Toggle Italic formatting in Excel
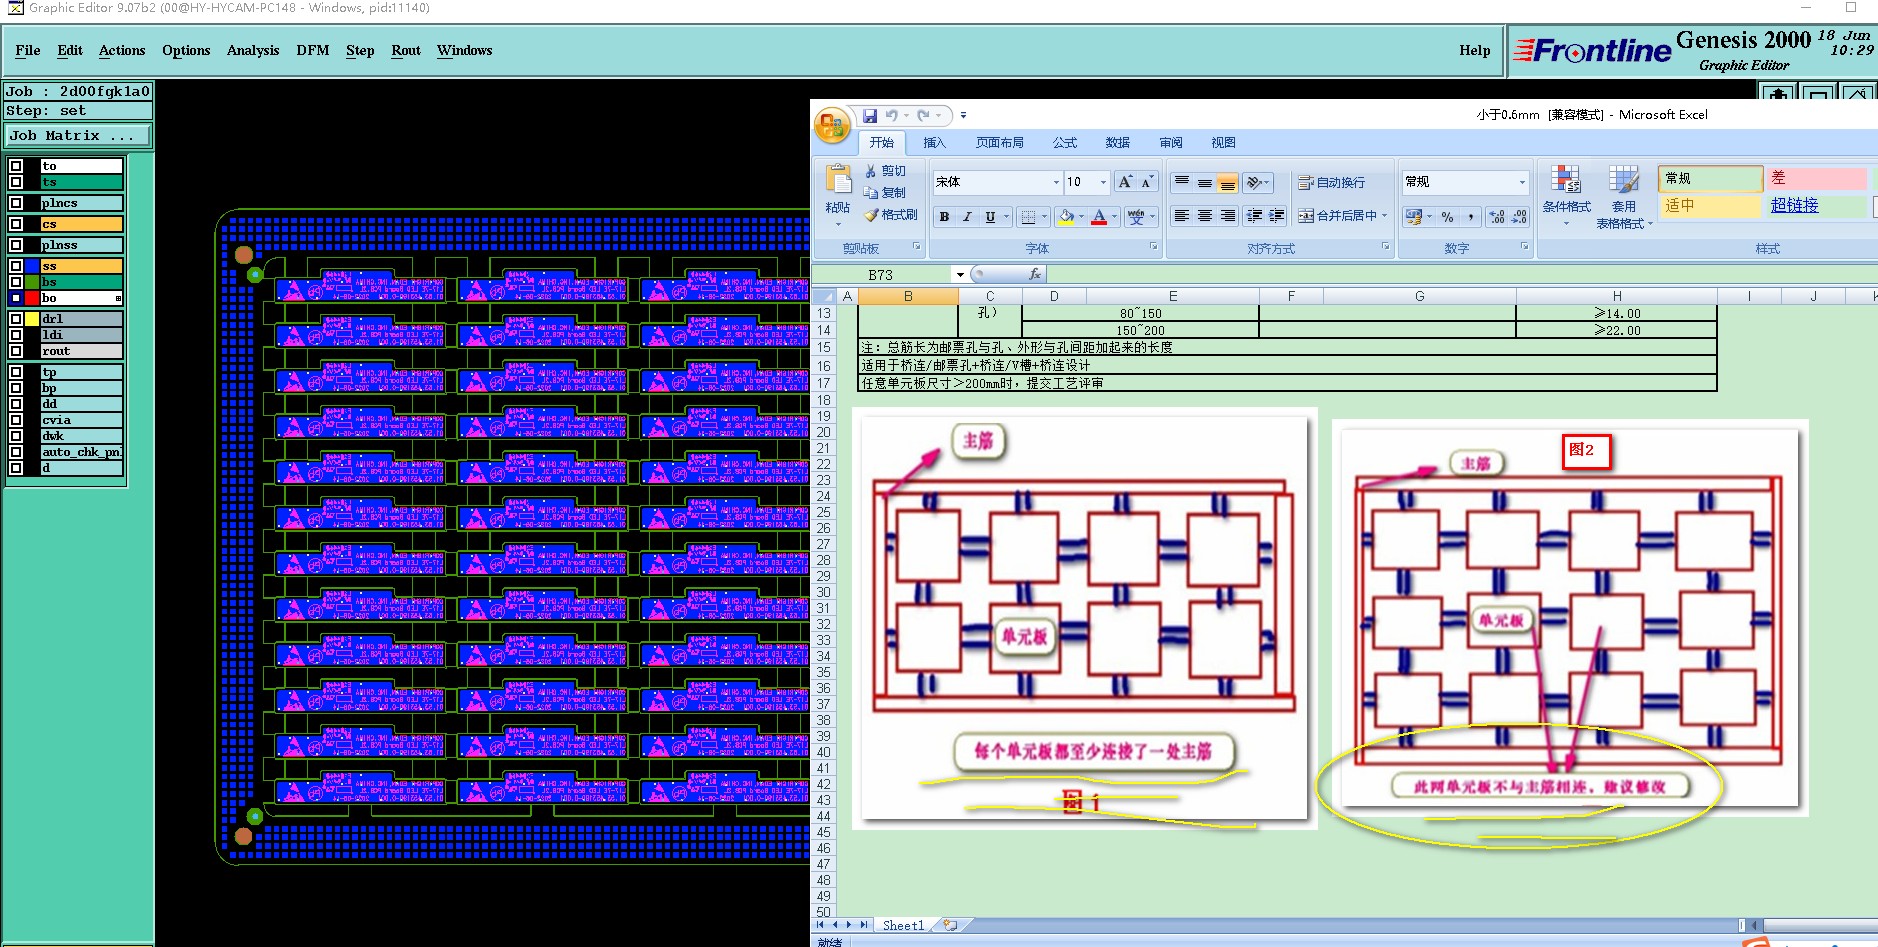 pyautogui.click(x=967, y=217)
